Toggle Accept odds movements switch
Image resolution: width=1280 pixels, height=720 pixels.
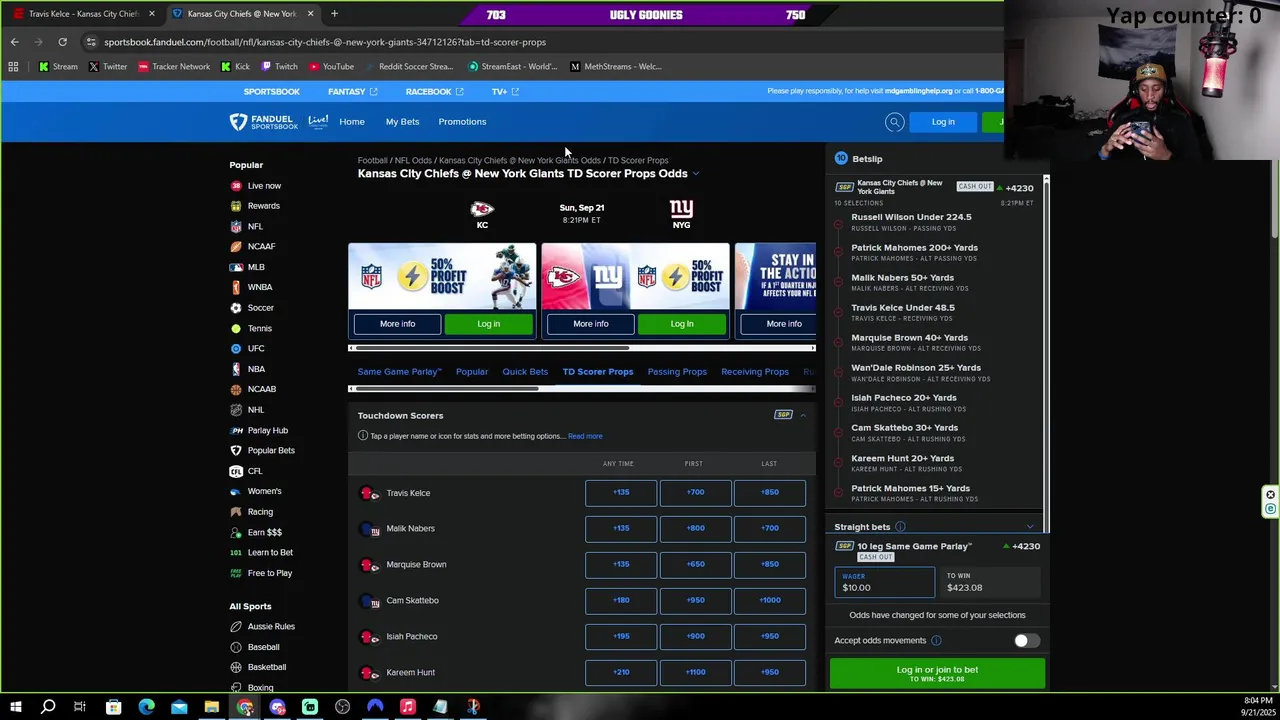1027,641
